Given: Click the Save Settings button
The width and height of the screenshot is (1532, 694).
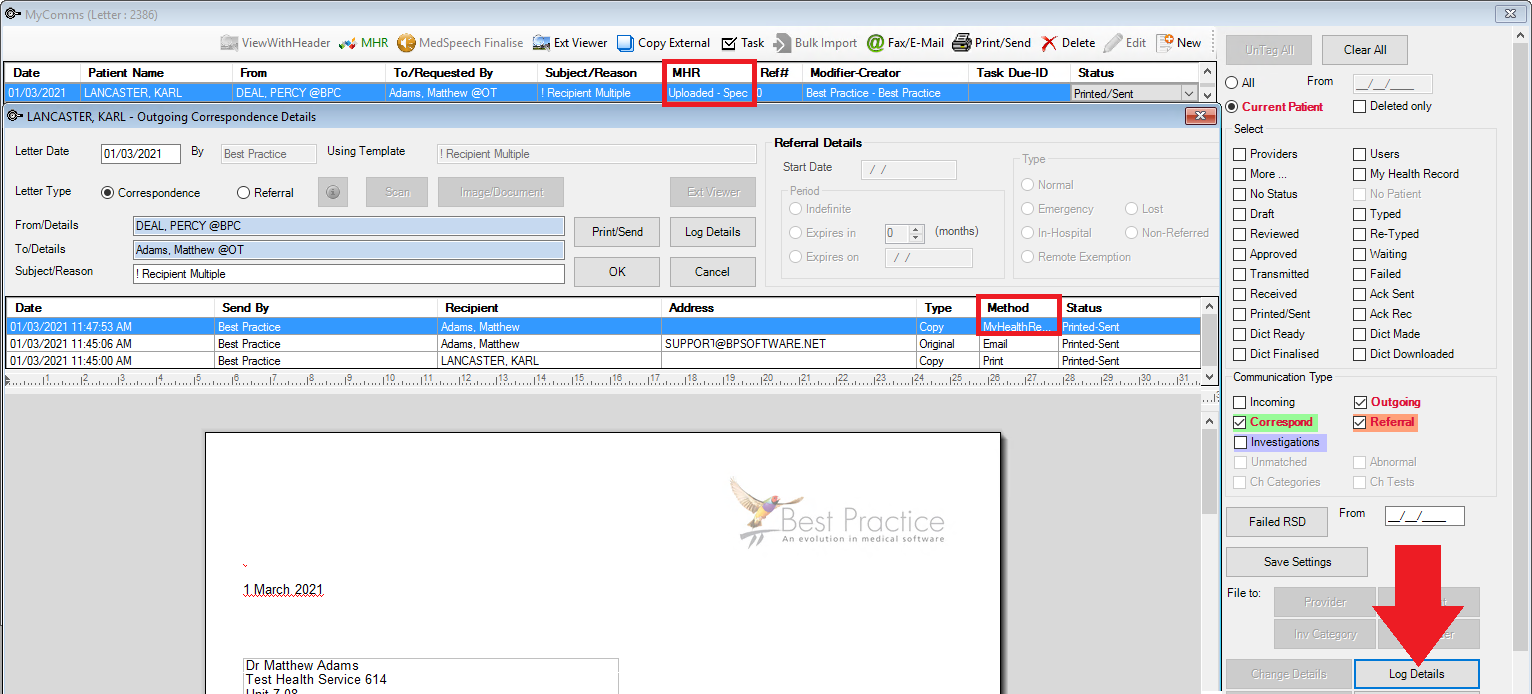Looking at the screenshot, I should [1297, 562].
